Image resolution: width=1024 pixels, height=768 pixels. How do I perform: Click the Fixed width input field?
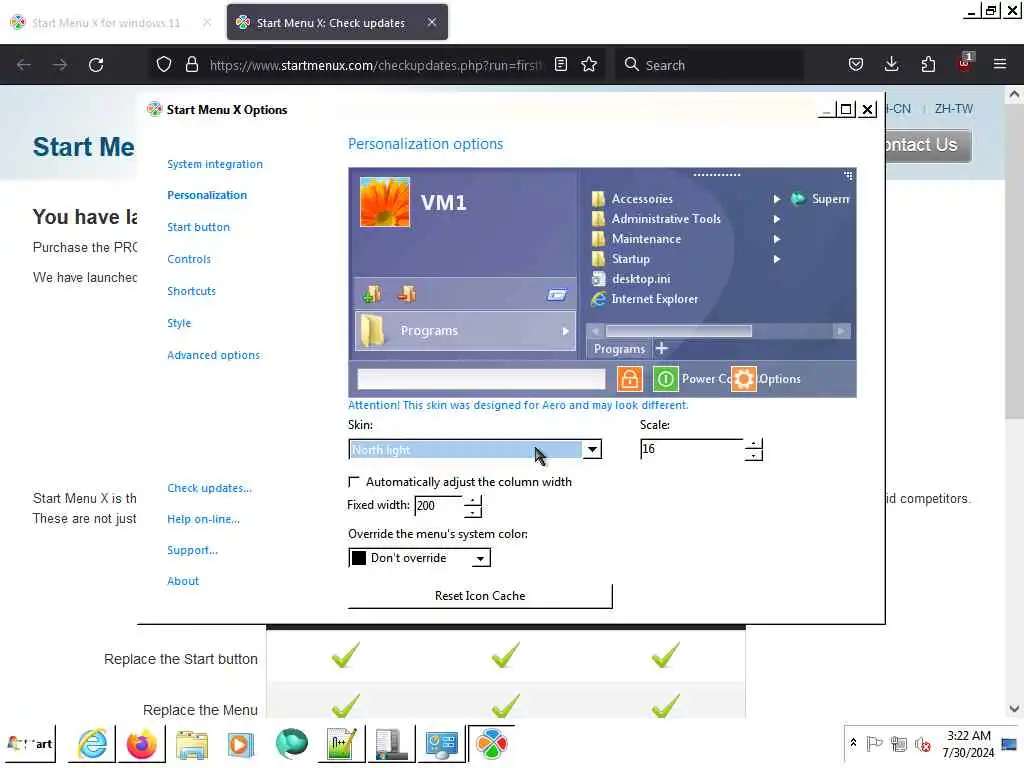pyautogui.click(x=439, y=505)
